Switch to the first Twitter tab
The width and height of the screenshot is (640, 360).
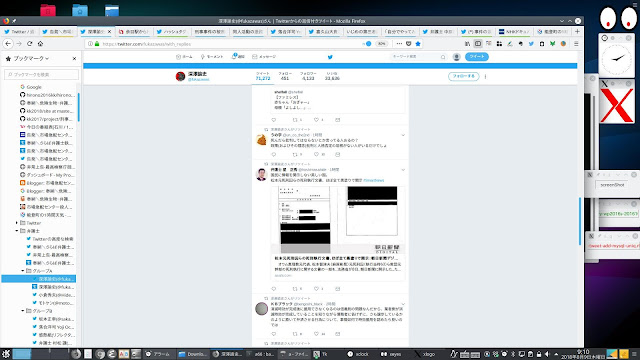19,31
